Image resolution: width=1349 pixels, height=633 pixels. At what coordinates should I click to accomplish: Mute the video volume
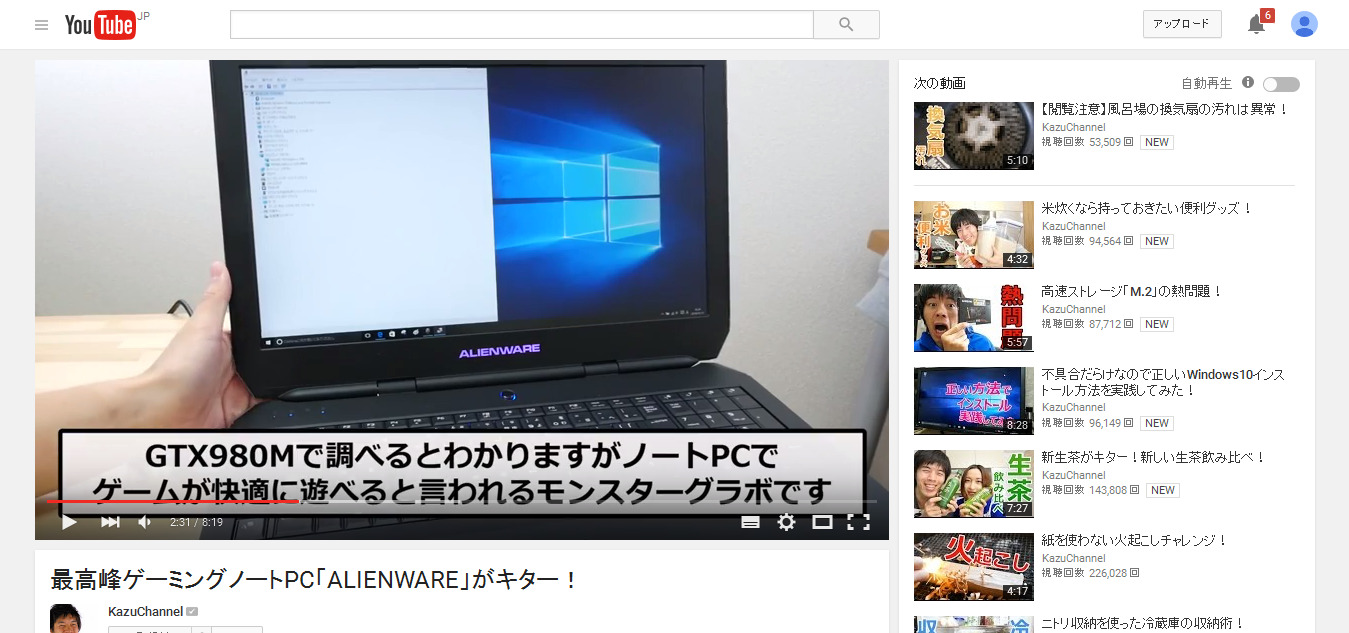(145, 522)
